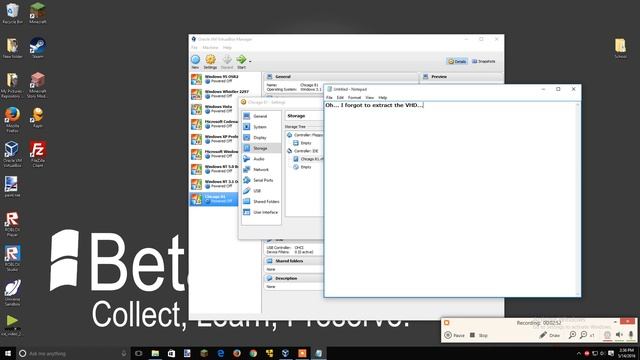The height and width of the screenshot is (360, 640).
Task: Open the Minecraft desktop shortcut
Action: coord(38,13)
